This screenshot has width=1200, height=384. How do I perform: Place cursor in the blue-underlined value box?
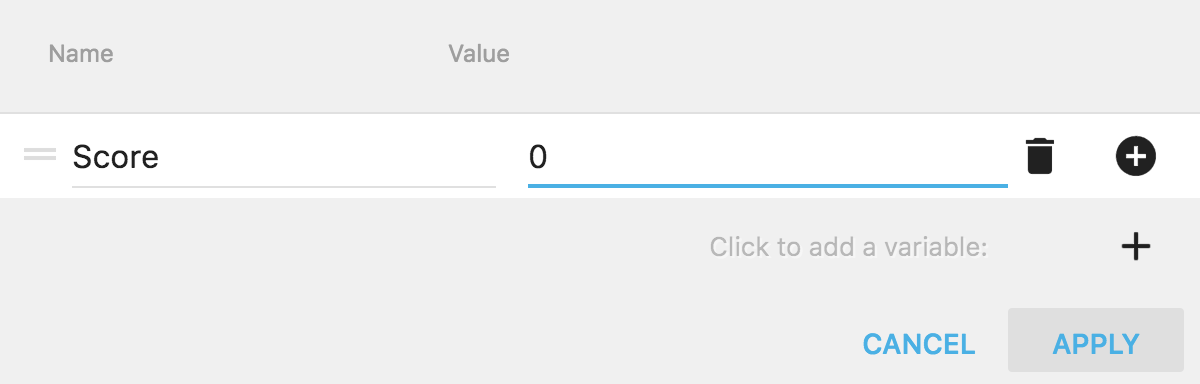768,157
